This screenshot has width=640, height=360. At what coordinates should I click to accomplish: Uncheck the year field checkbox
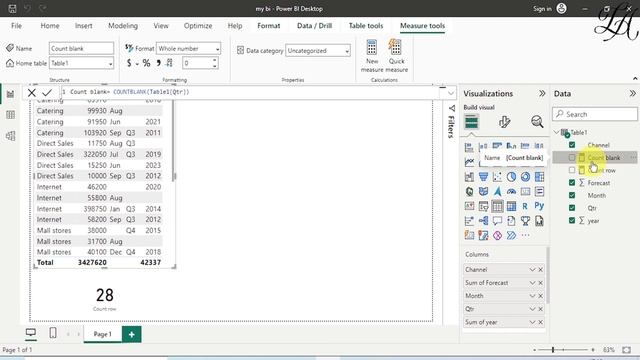pos(572,221)
